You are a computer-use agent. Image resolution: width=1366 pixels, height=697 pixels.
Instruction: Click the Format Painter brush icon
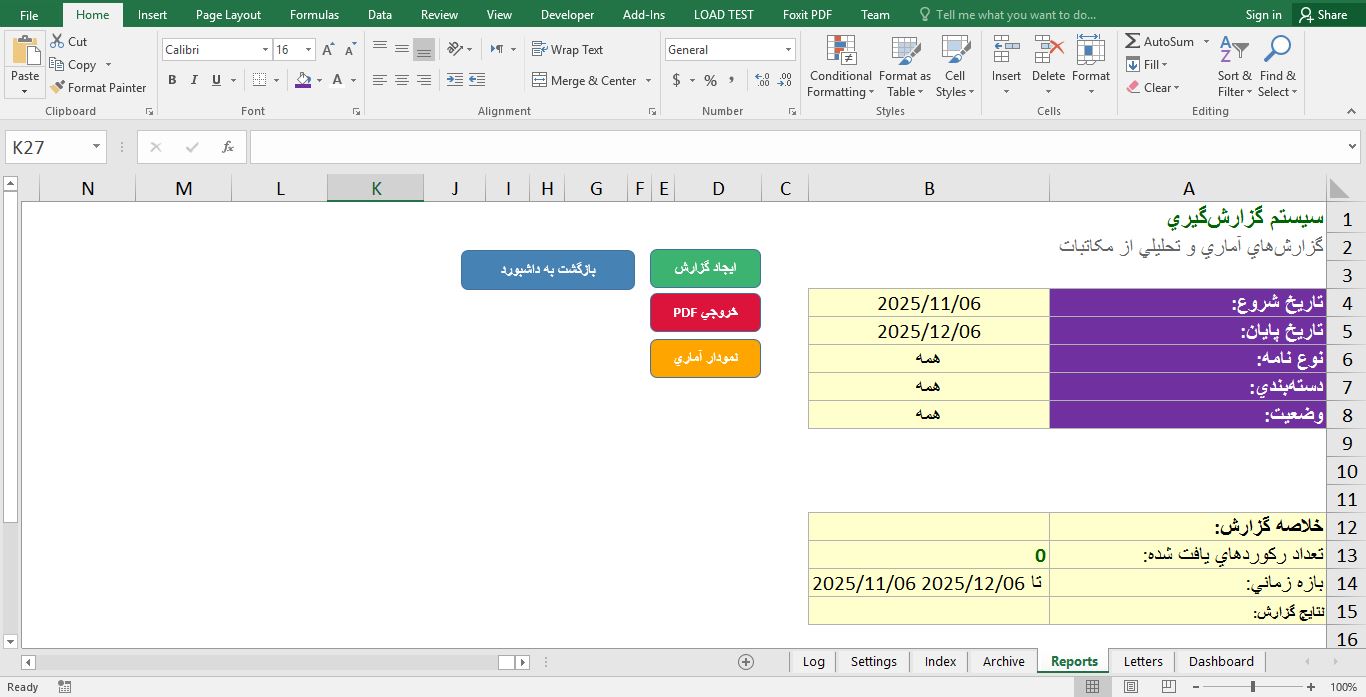(56, 88)
